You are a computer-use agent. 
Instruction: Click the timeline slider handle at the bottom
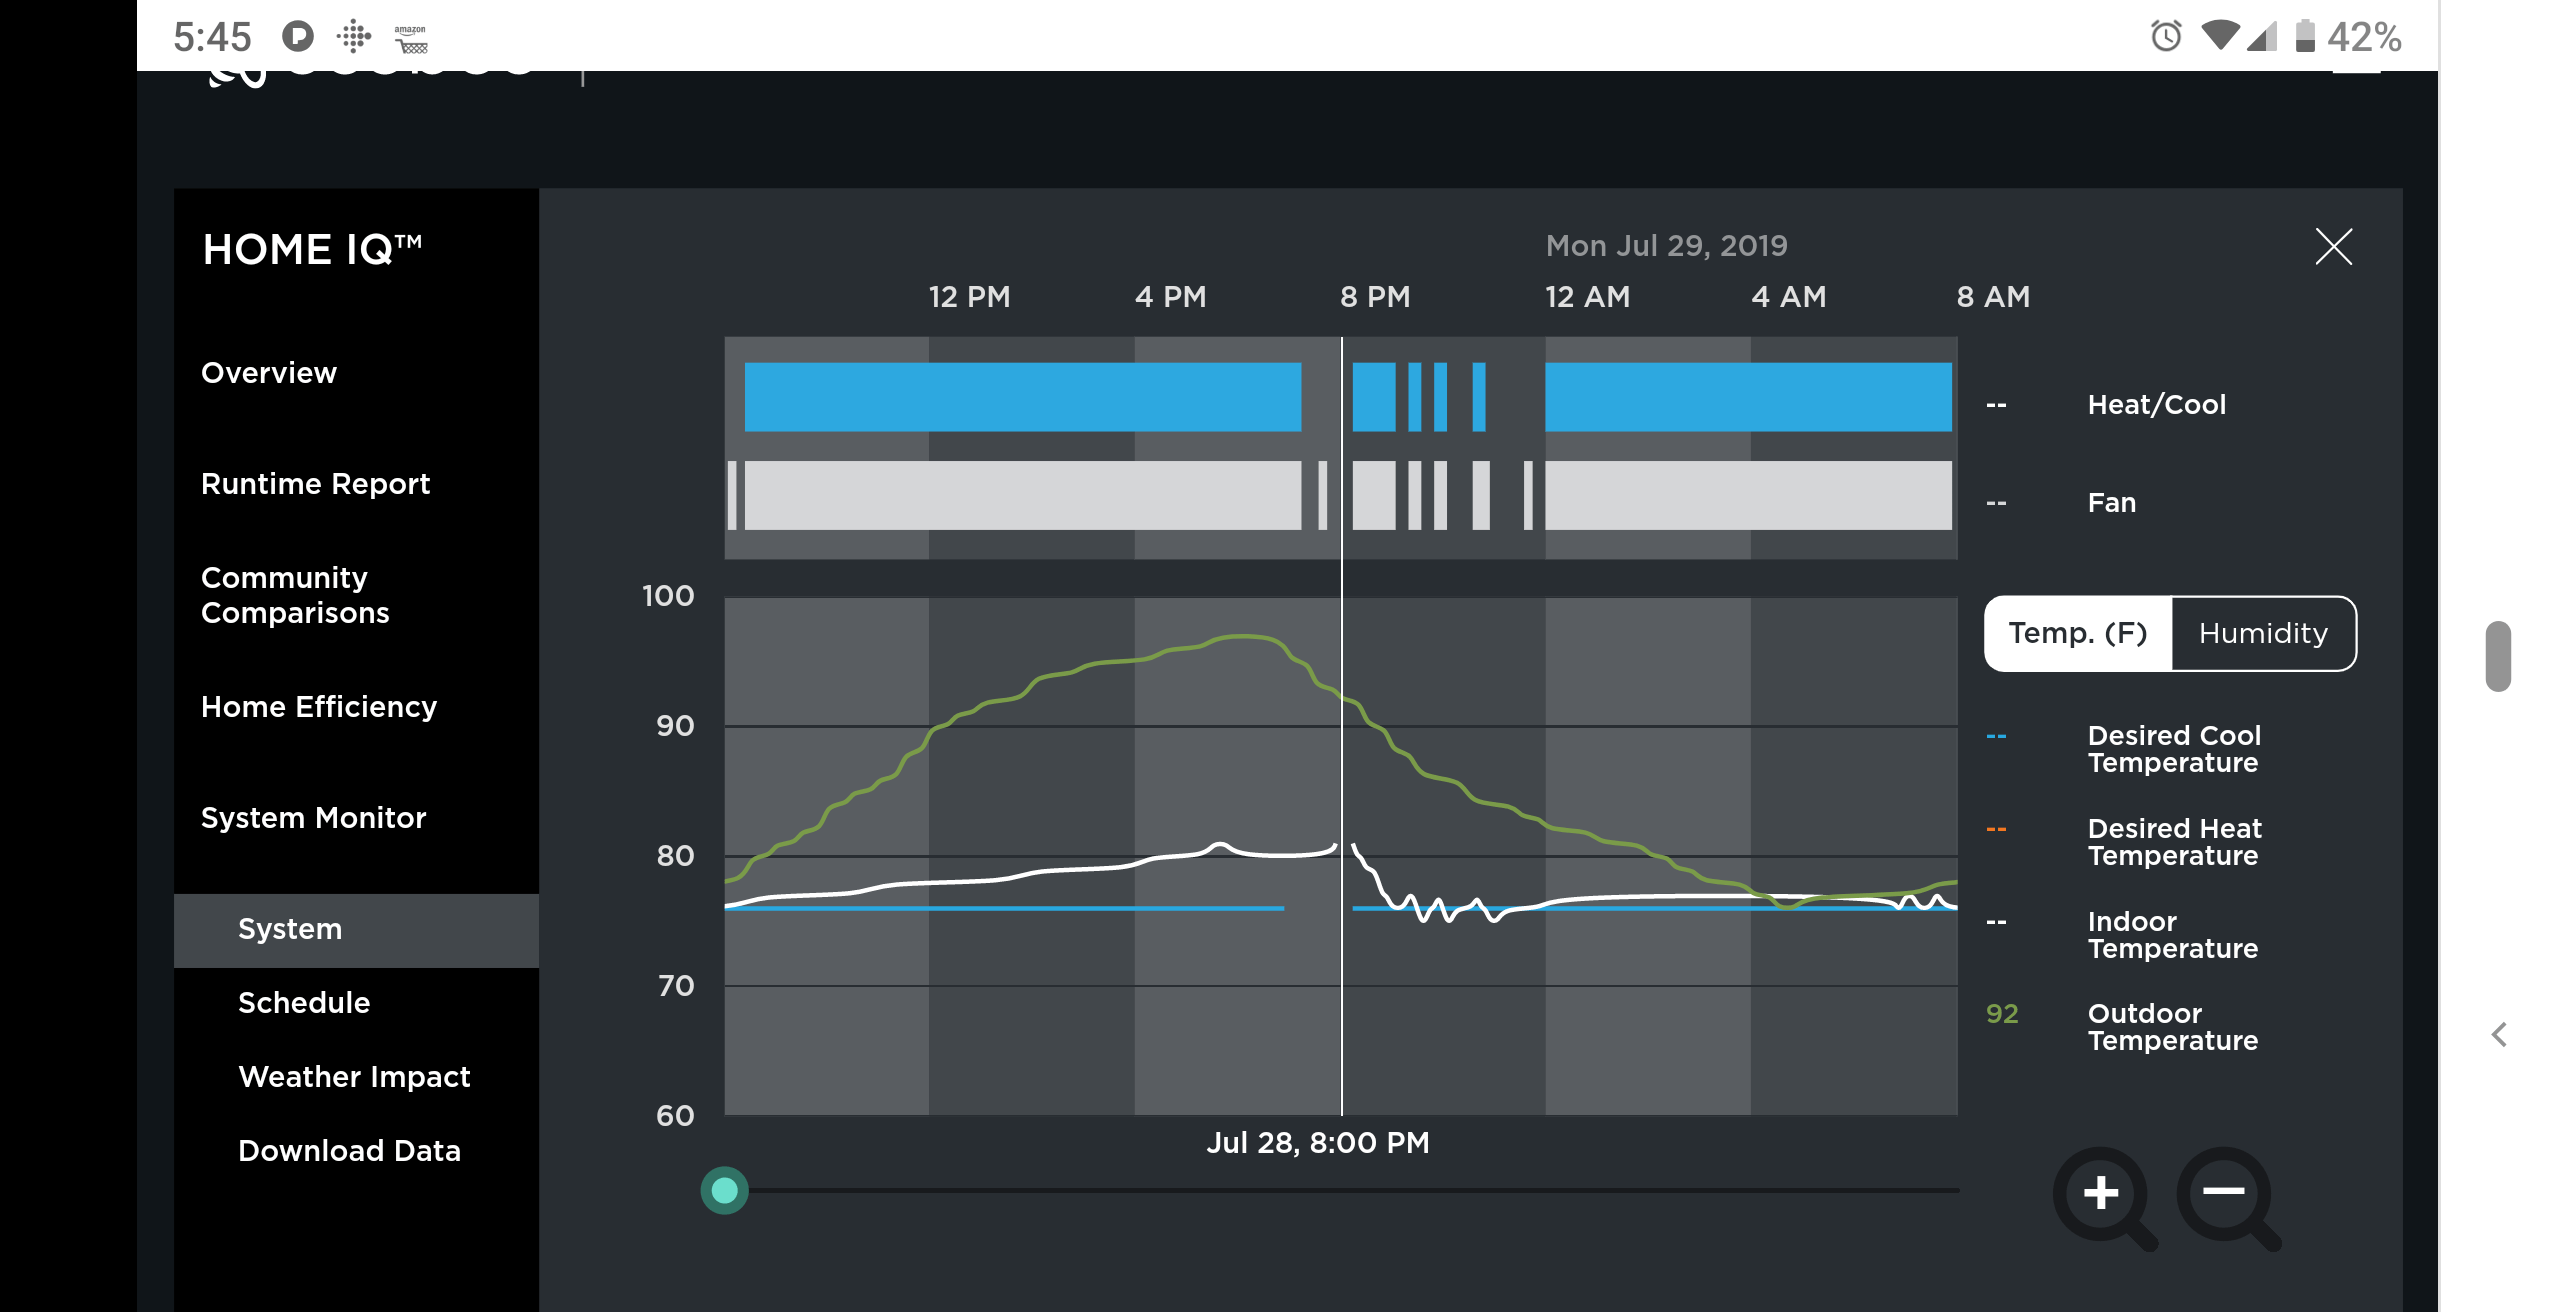tap(725, 1190)
